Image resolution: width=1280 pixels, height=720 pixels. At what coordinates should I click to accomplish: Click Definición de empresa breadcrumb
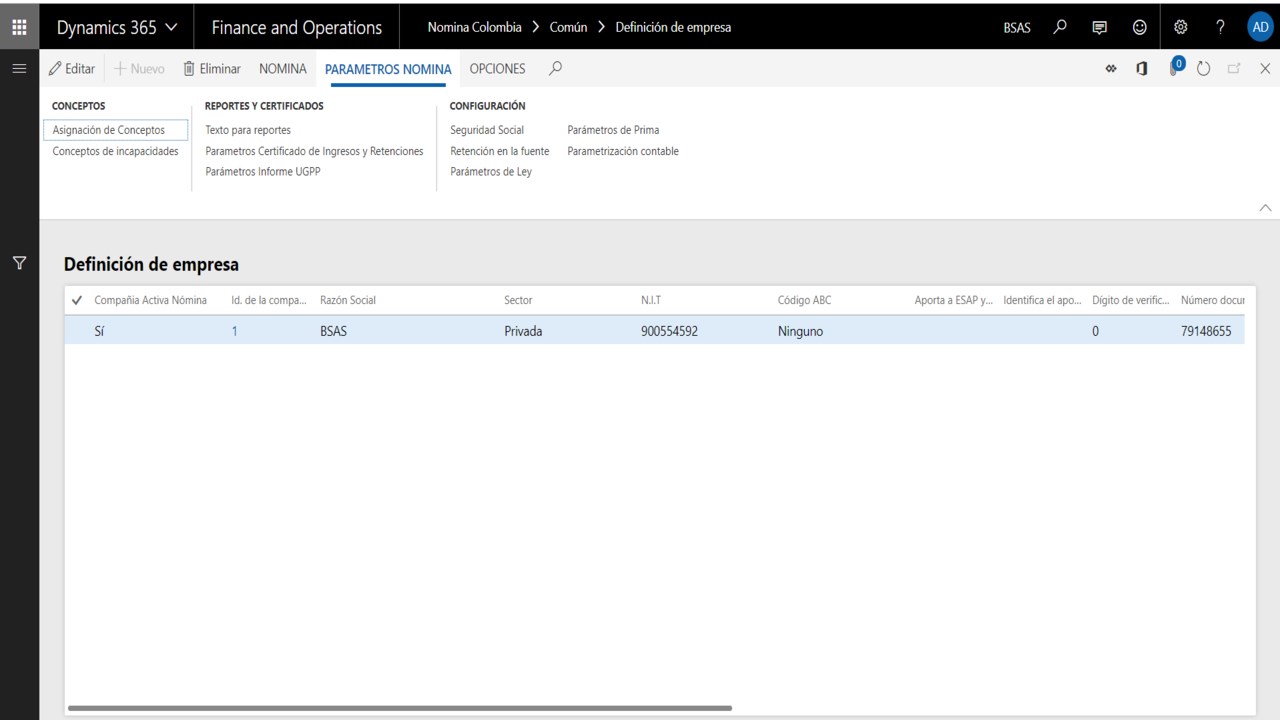tap(673, 27)
